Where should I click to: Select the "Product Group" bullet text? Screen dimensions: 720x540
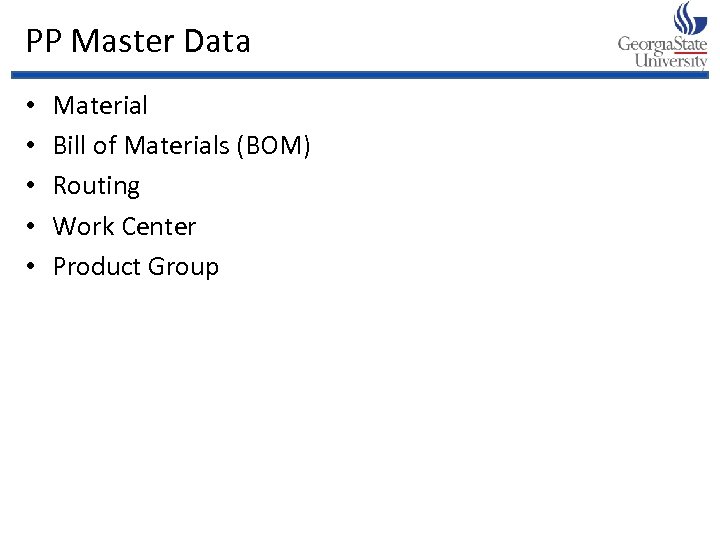(x=135, y=267)
